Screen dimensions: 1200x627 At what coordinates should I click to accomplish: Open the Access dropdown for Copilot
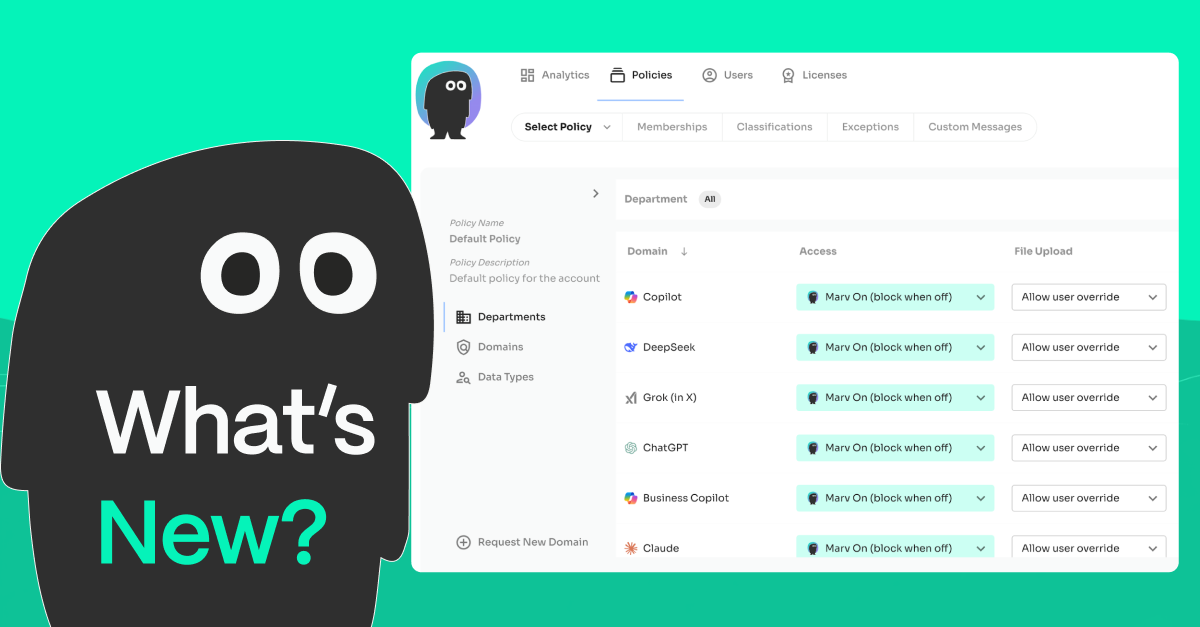(x=895, y=297)
